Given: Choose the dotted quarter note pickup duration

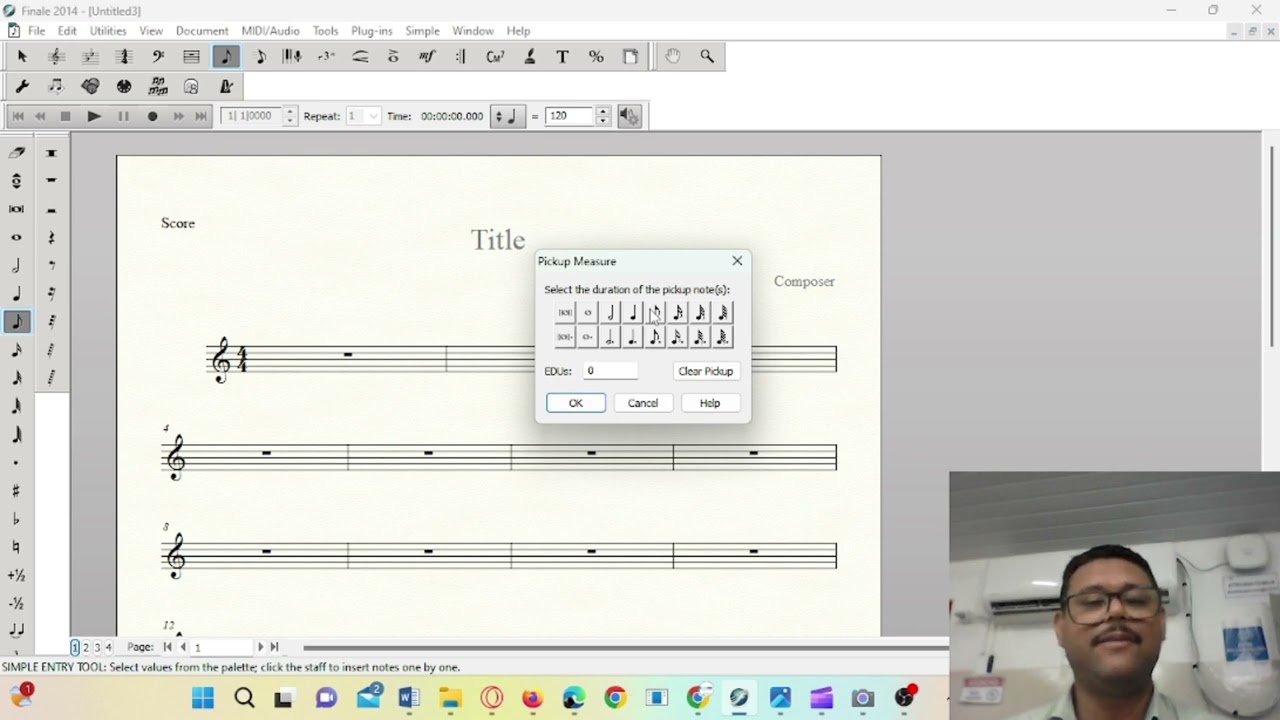Looking at the screenshot, I should 633,337.
